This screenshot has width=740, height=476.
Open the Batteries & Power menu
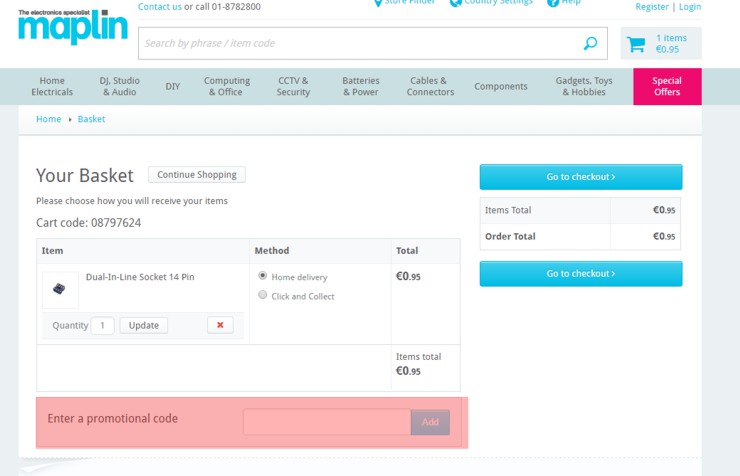[361, 86]
